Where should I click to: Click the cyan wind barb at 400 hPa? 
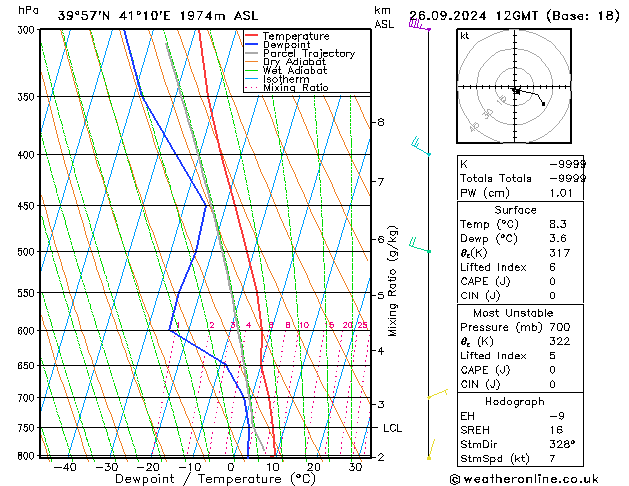[421, 146]
